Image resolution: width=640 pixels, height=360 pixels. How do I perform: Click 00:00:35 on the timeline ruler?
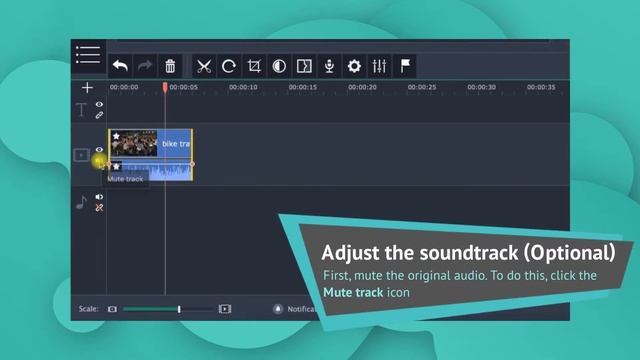click(x=541, y=87)
